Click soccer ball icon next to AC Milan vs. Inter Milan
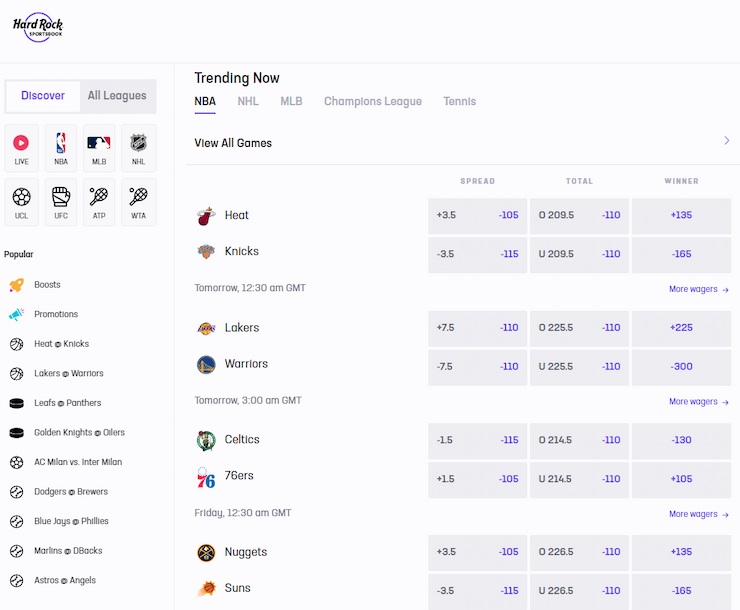Image resolution: width=740 pixels, height=610 pixels. [17, 462]
